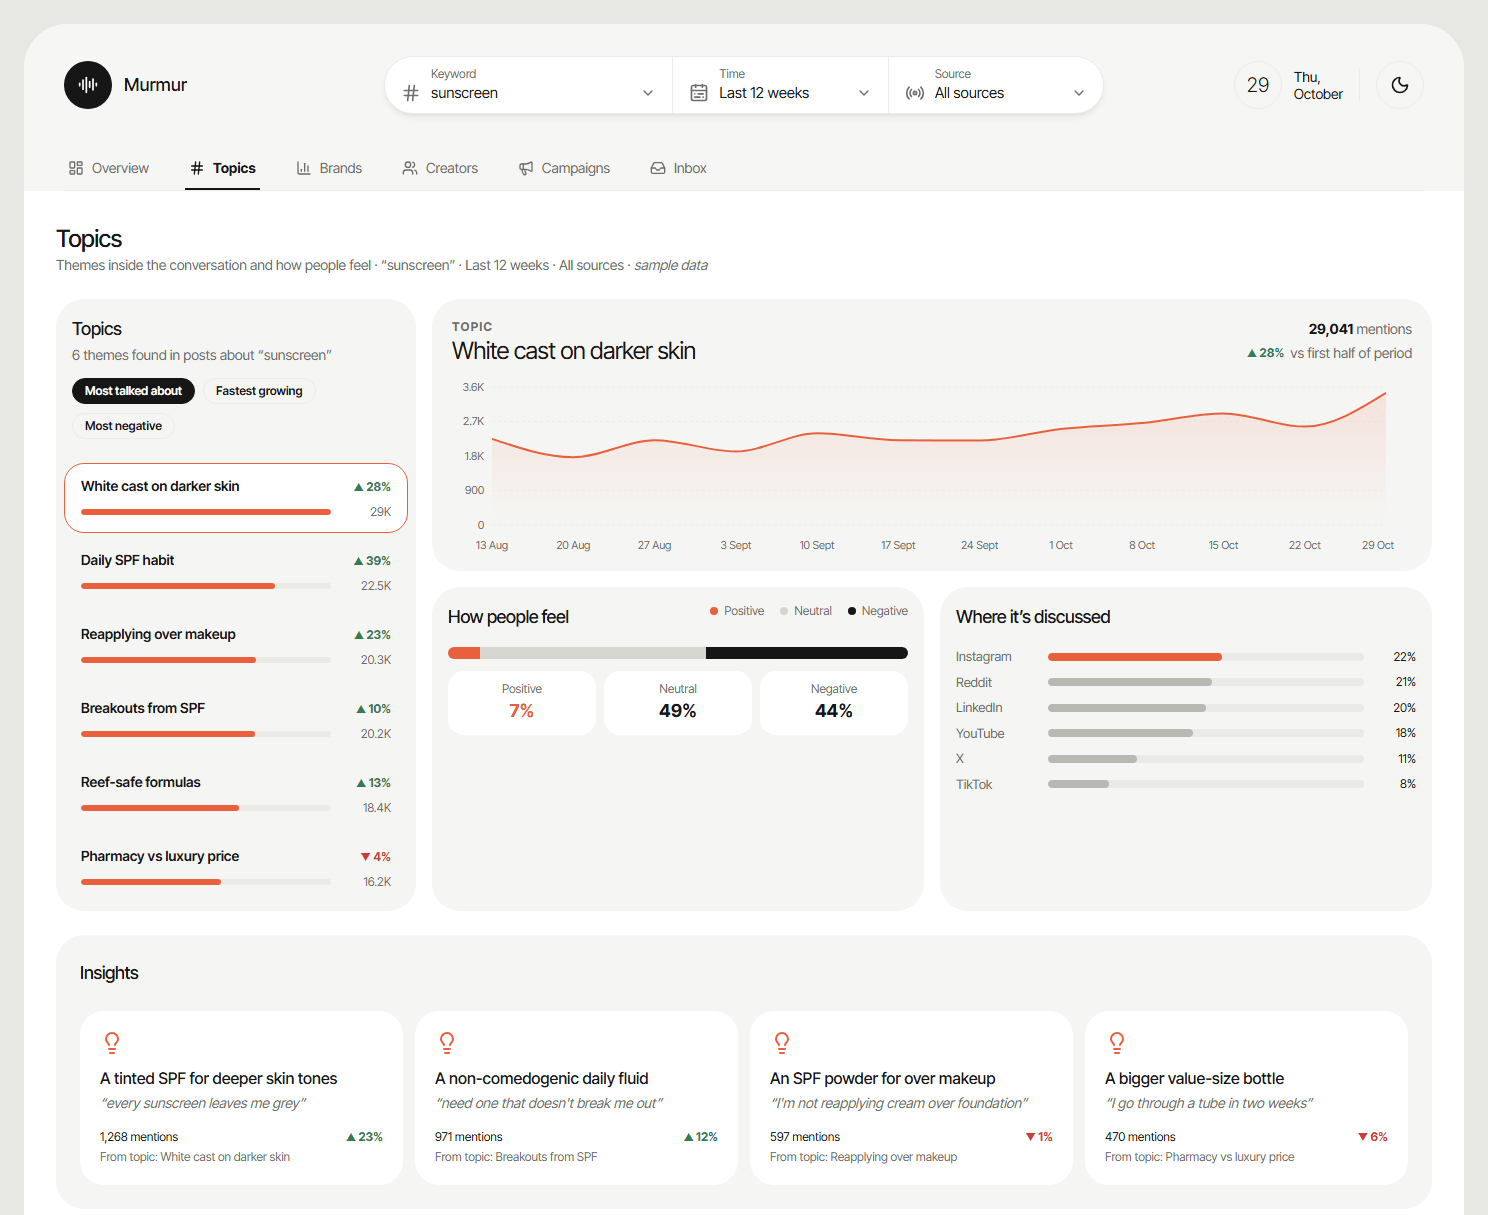Click the Overview grid icon

coord(76,168)
